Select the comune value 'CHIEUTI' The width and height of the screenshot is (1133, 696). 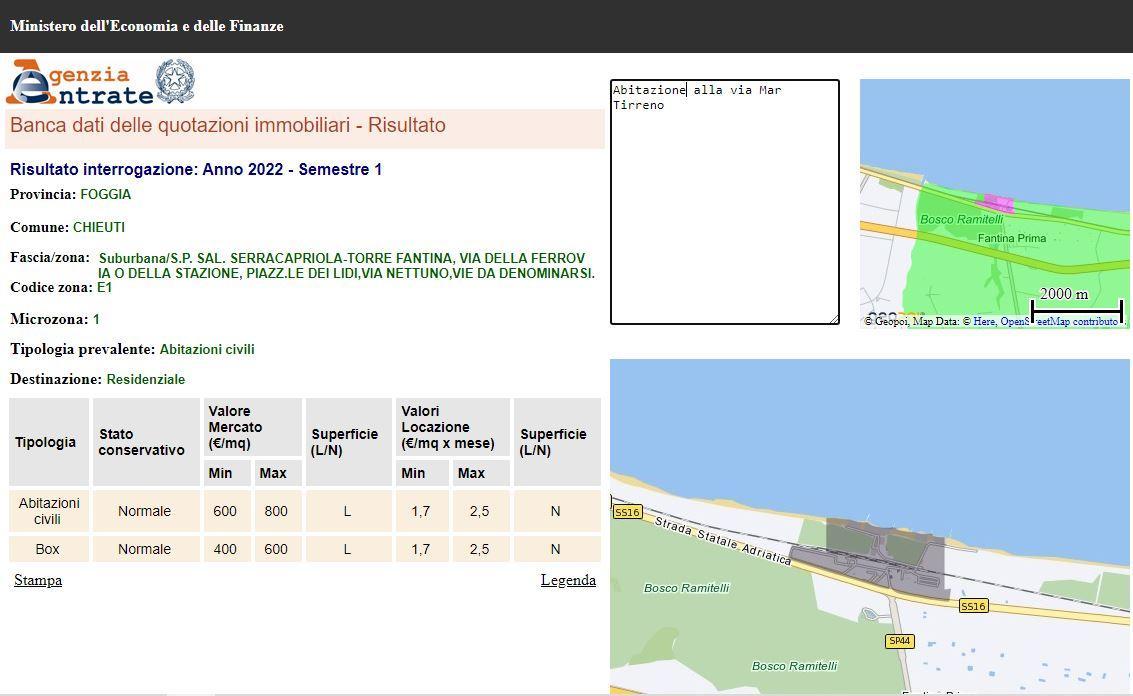point(99,228)
